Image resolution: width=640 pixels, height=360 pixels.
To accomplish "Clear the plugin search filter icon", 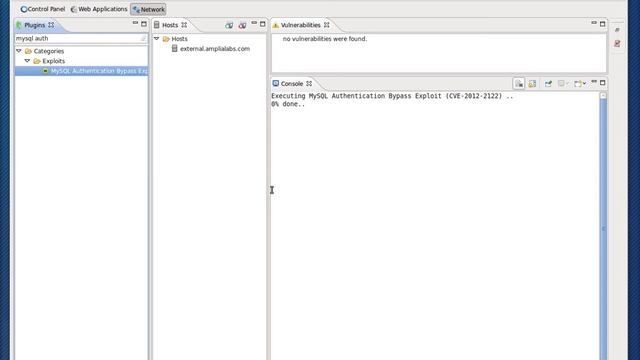I will click(x=143, y=38).
